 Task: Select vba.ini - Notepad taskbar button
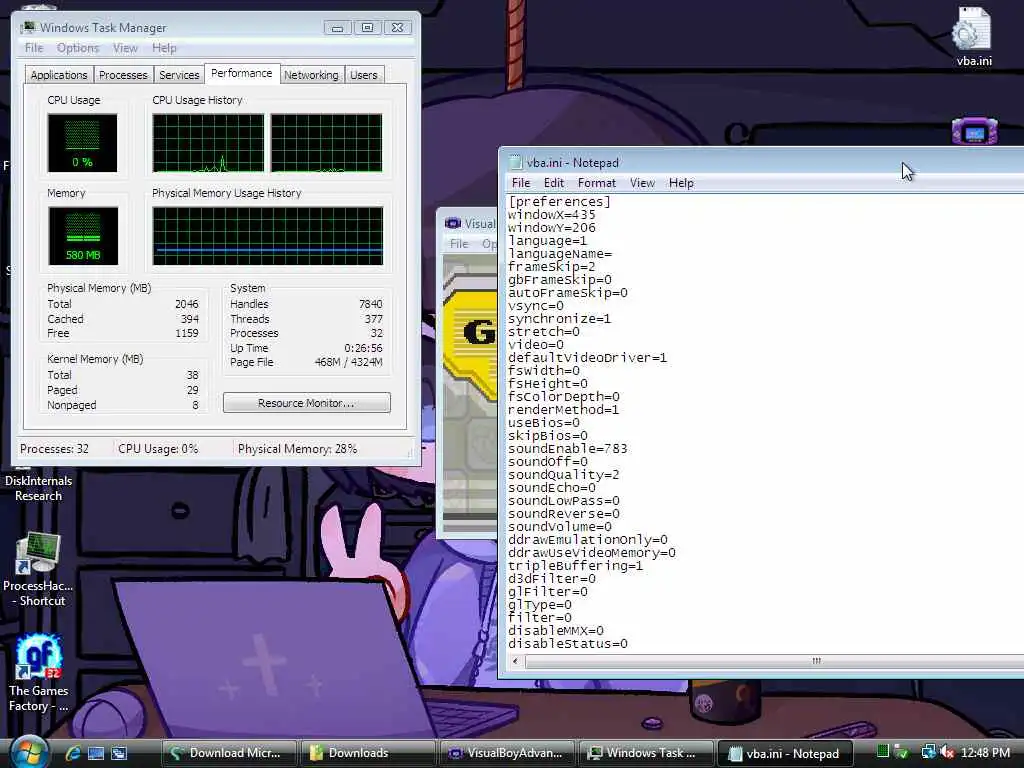click(785, 753)
